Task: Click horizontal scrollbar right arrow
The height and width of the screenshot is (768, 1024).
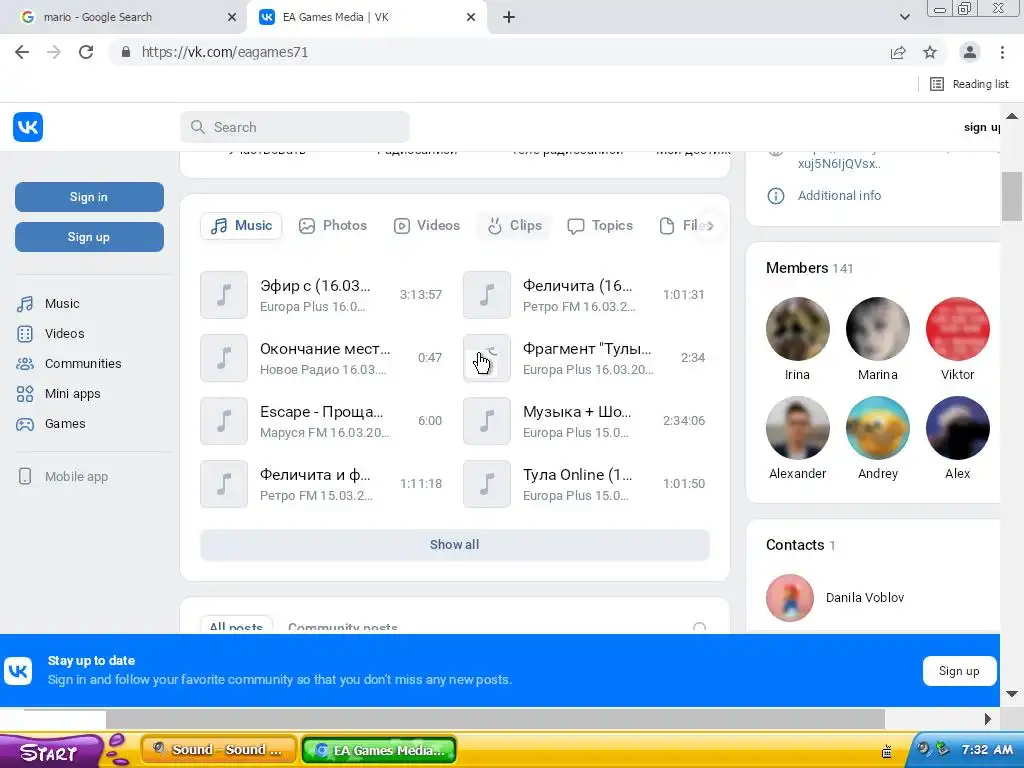Action: click(987, 719)
